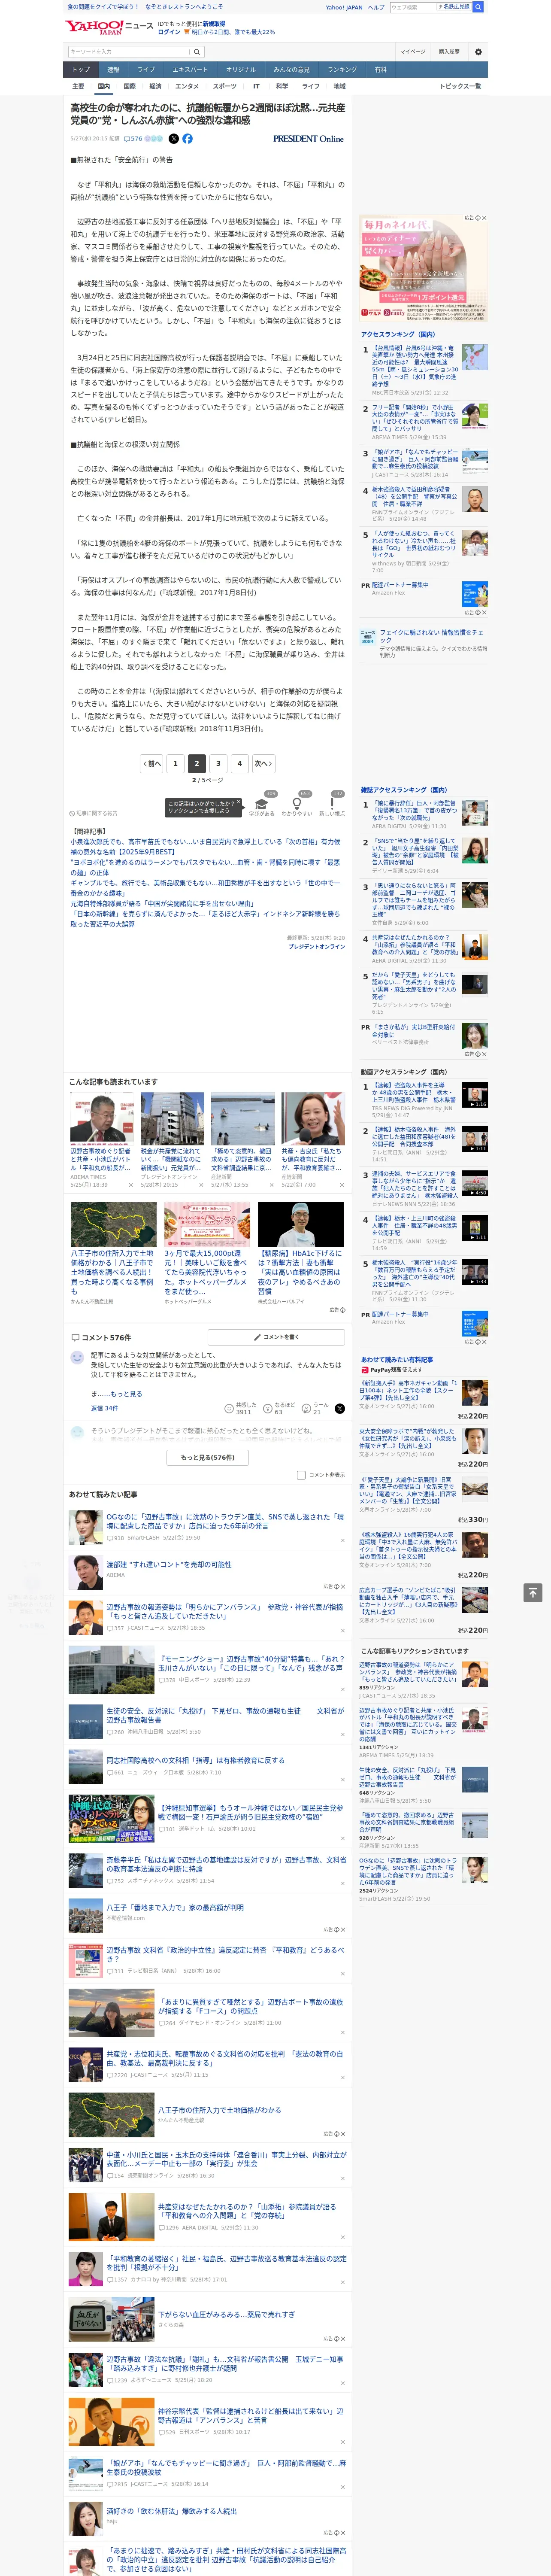
Task: Click the PRESIDENT Online logo
Action: click(308, 139)
